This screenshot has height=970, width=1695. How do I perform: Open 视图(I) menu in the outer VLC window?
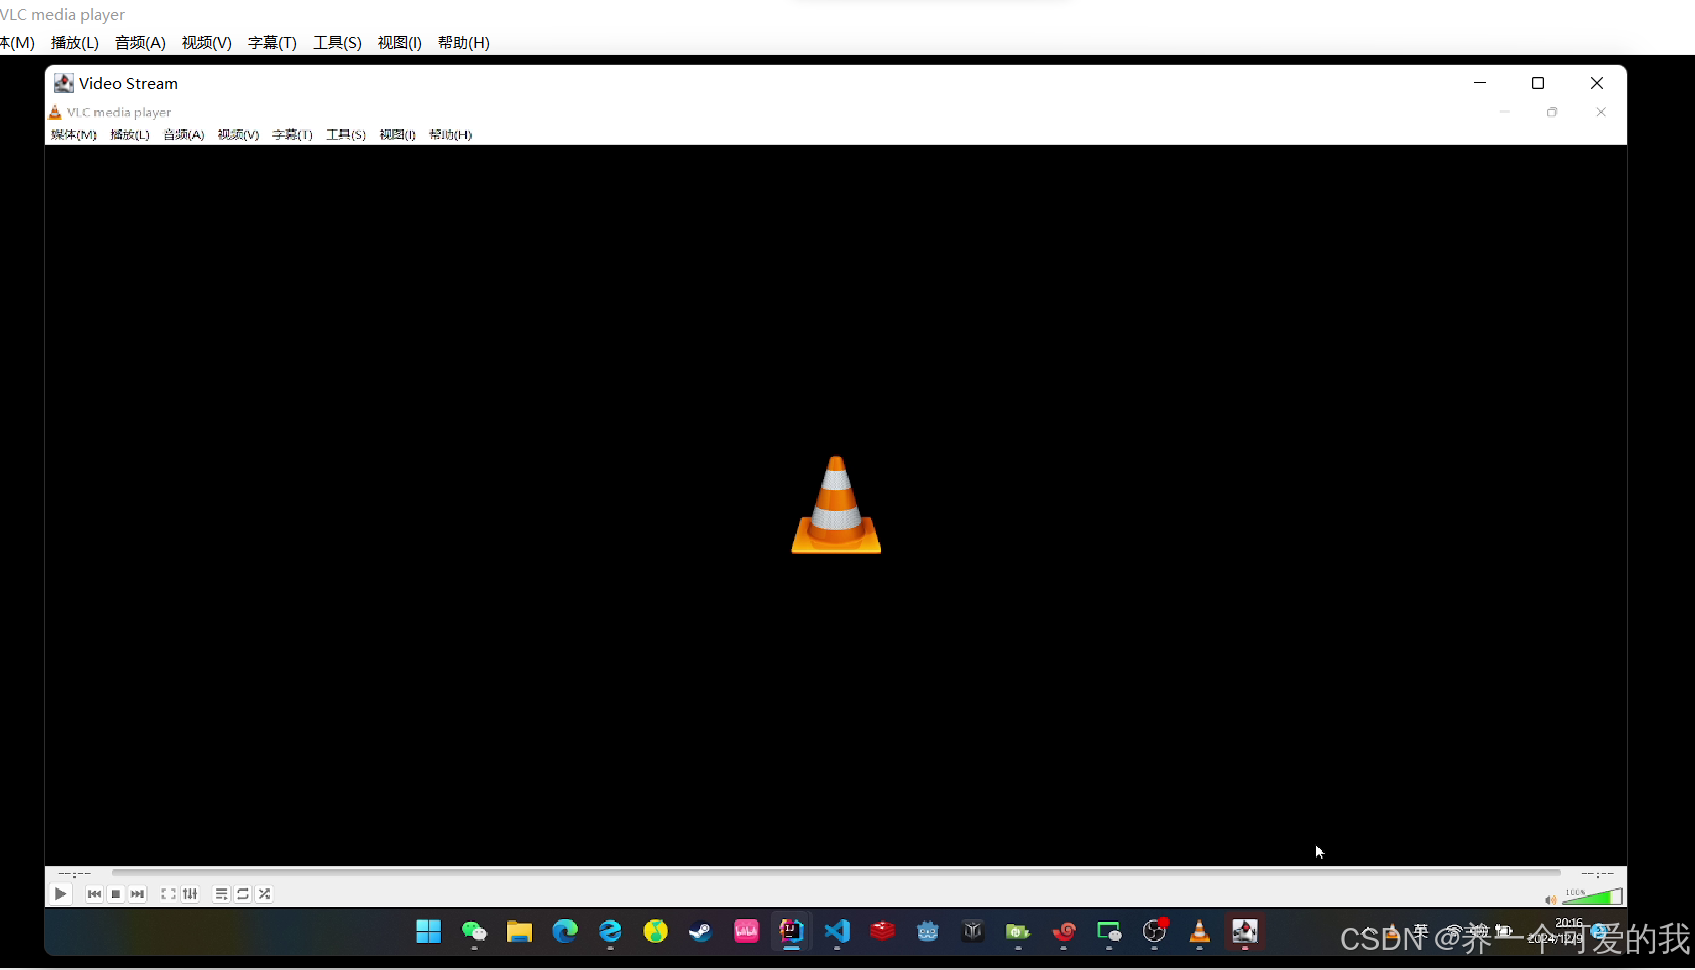point(400,42)
